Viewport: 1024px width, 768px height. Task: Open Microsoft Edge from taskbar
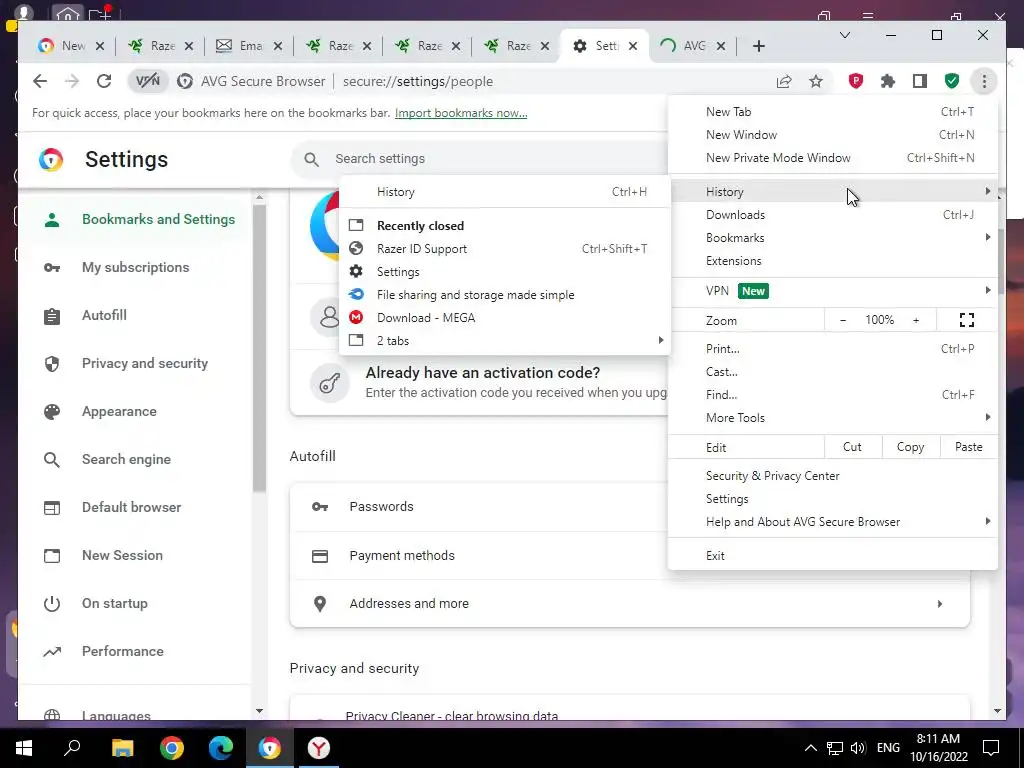point(221,748)
